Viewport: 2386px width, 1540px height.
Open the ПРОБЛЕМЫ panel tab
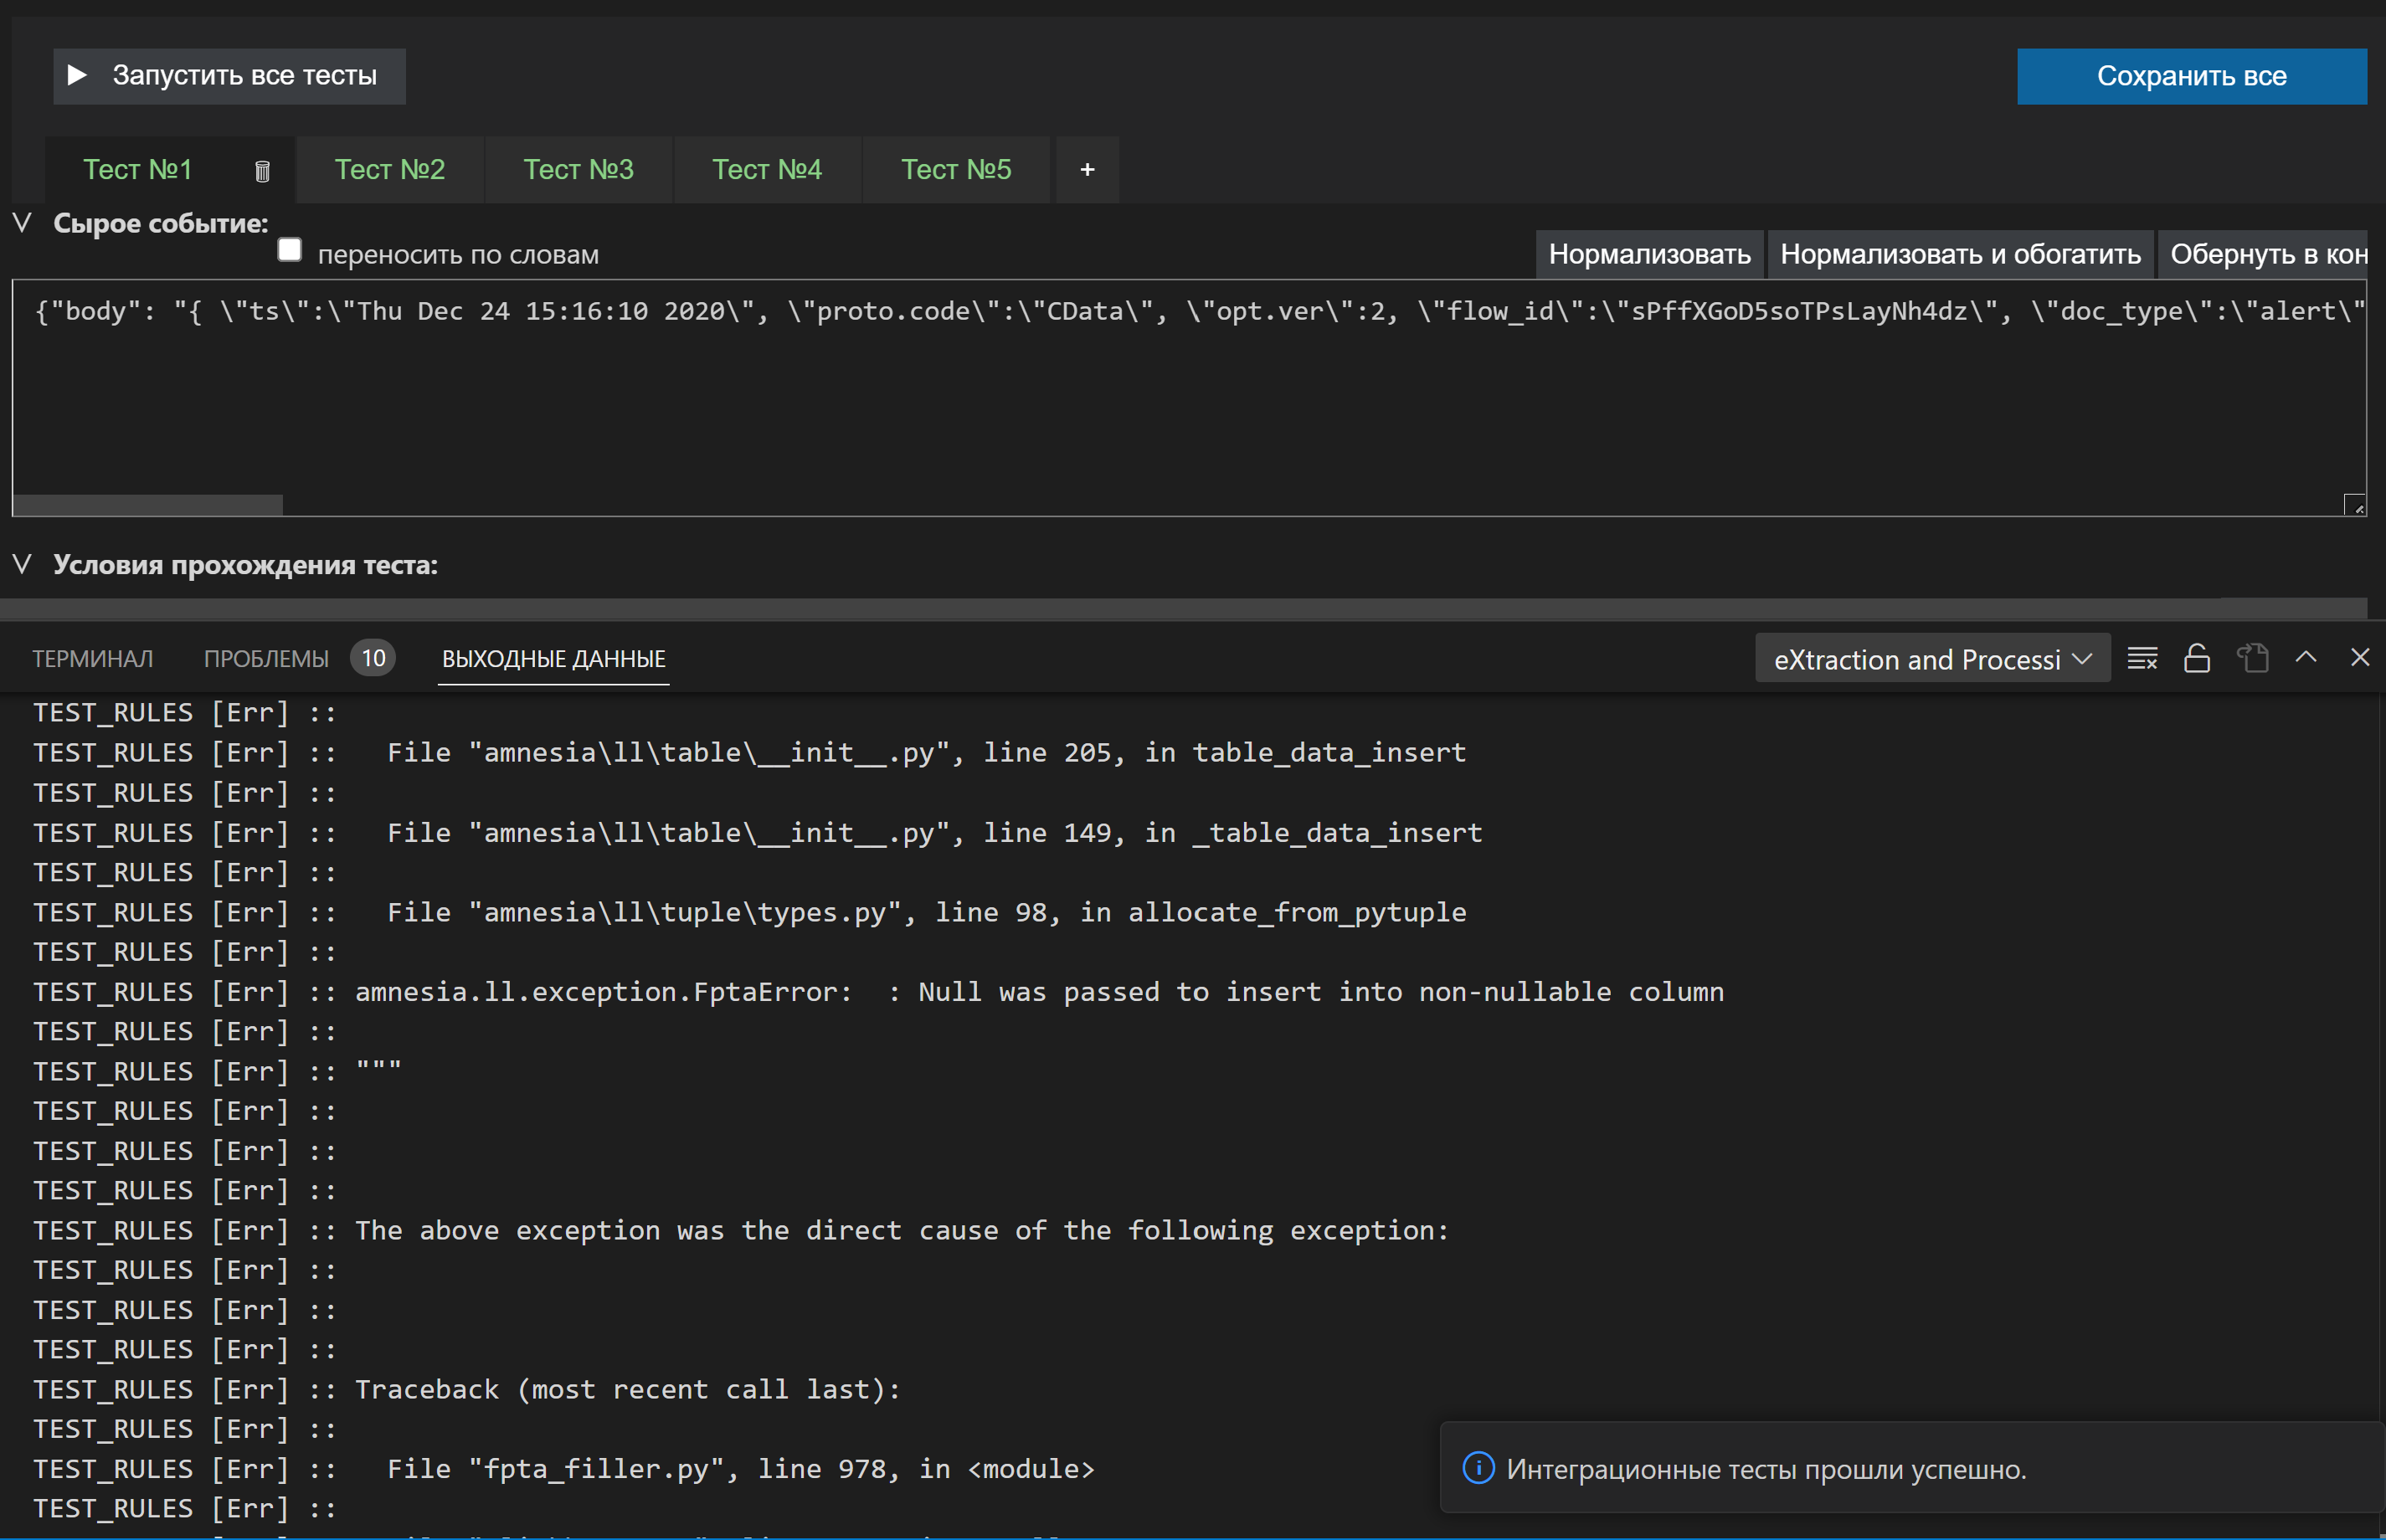point(266,659)
